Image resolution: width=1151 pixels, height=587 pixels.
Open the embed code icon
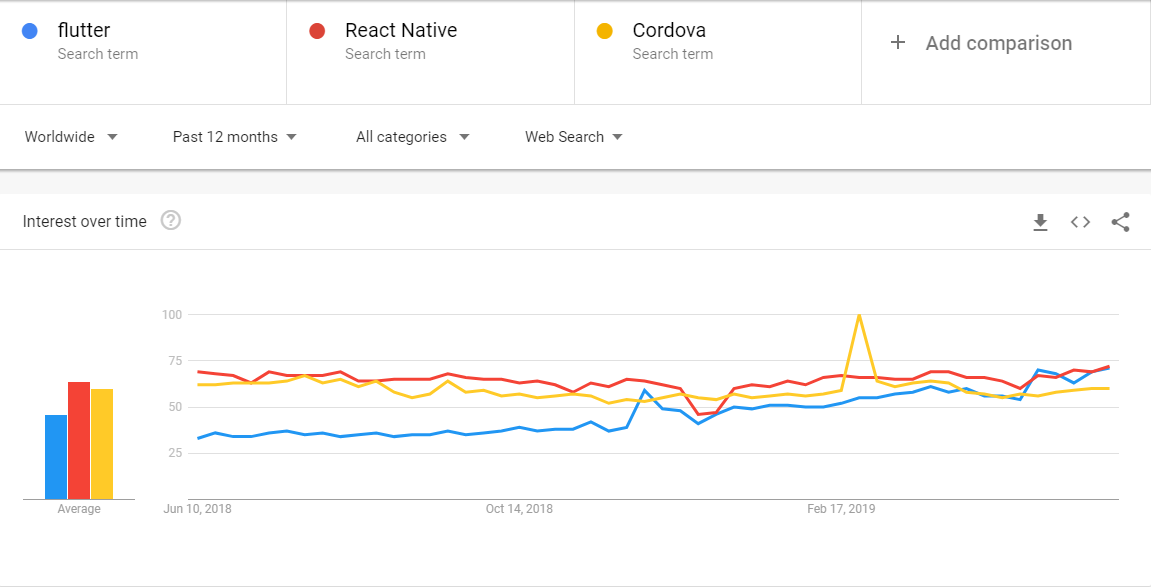pos(1080,222)
